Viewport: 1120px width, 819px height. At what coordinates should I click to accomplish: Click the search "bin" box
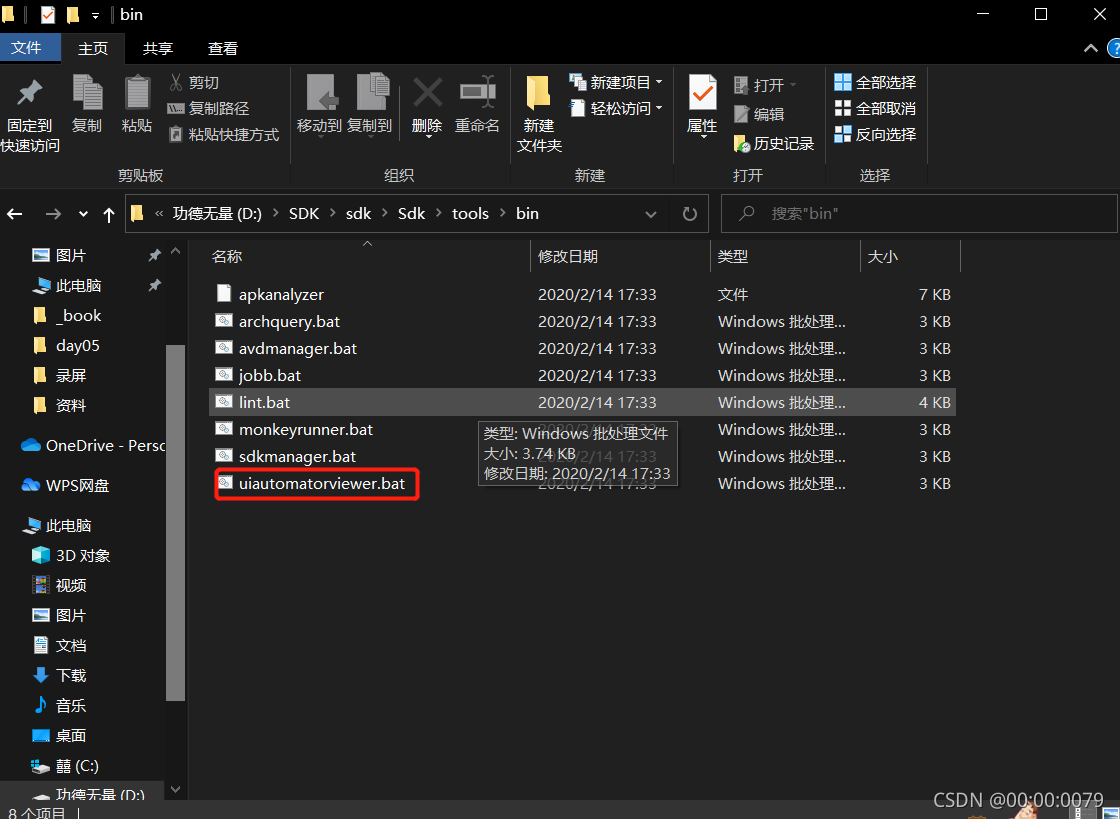[919, 213]
